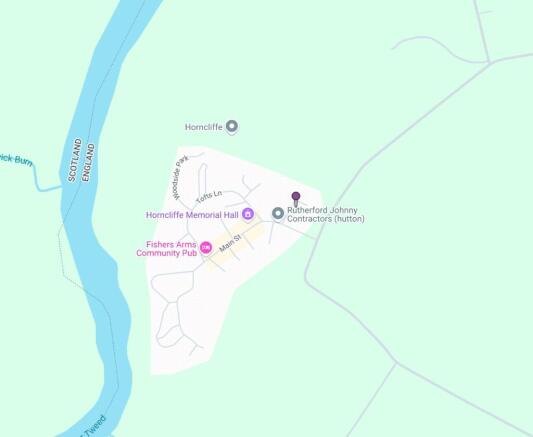
Task: Open the Fishers Arms Community Pub pink icon
Action: (x=206, y=248)
